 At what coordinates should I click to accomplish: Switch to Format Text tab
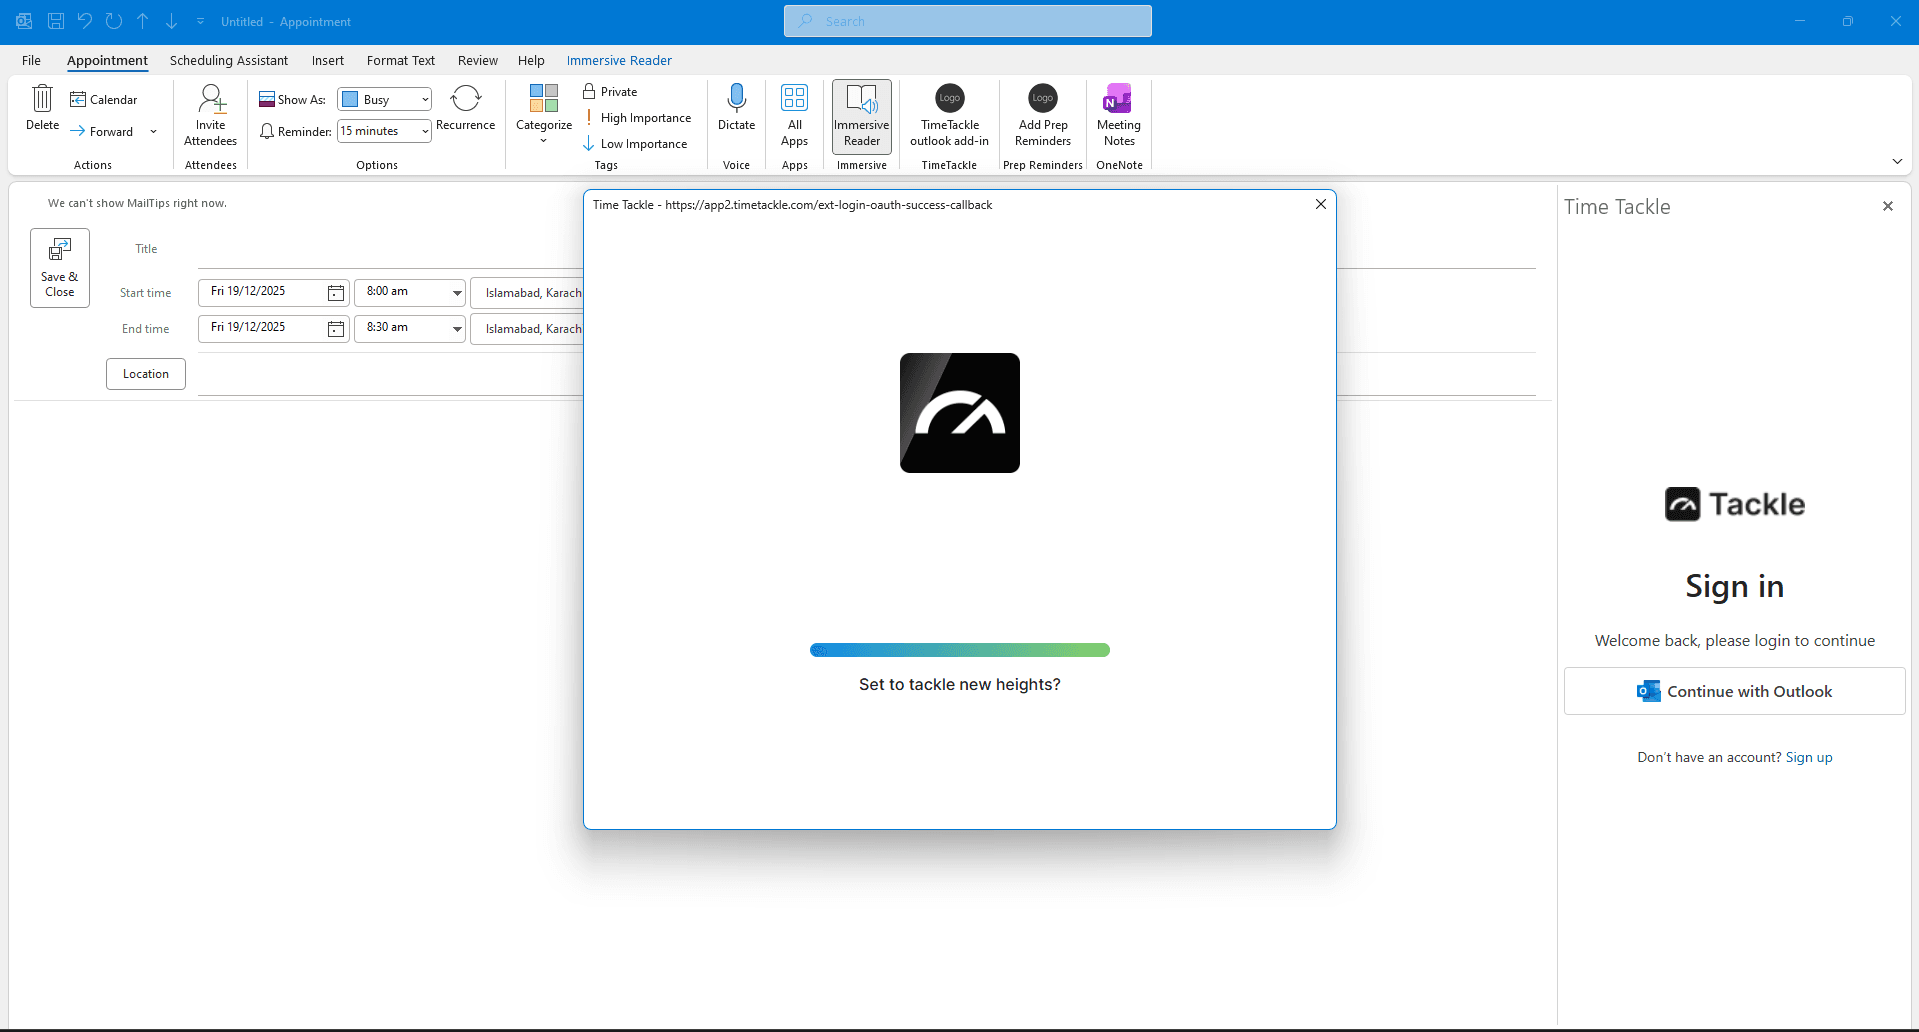pyautogui.click(x=401, y=60)
